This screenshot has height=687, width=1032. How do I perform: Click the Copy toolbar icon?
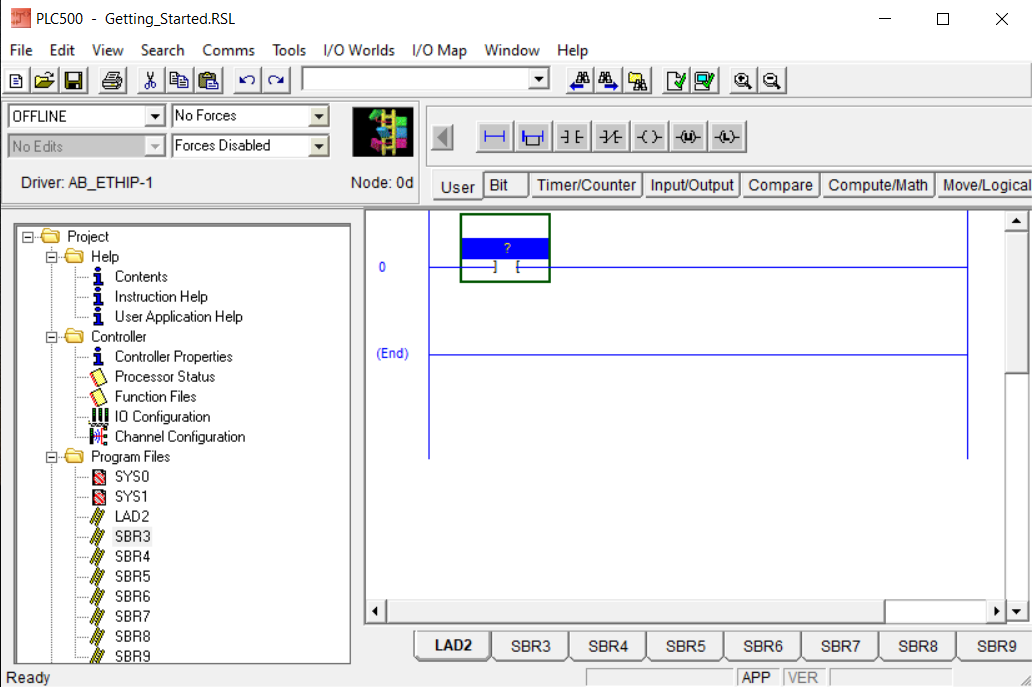[x=179, y=80]
